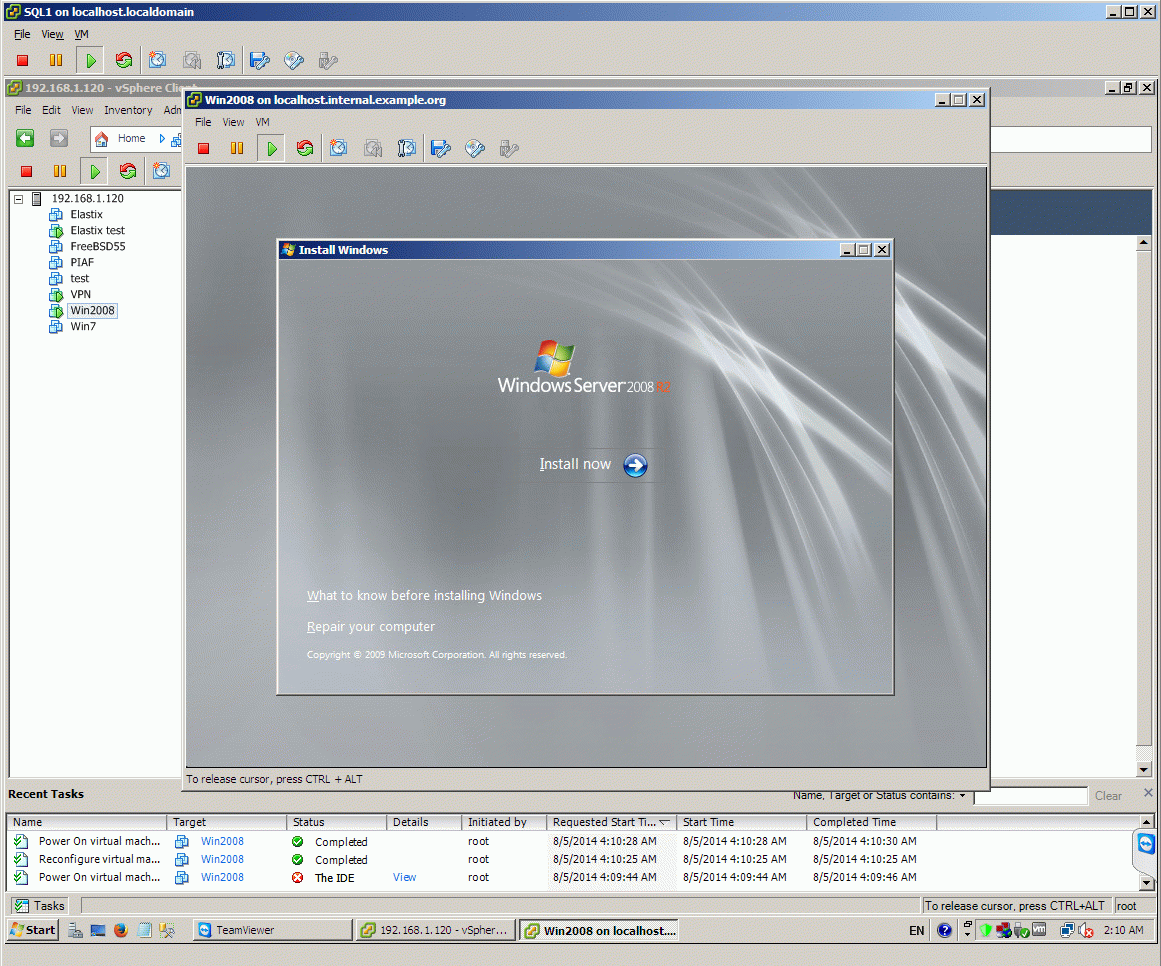Click Recent Tasks filter text field
The image size is (1161, 966).
1030,796
